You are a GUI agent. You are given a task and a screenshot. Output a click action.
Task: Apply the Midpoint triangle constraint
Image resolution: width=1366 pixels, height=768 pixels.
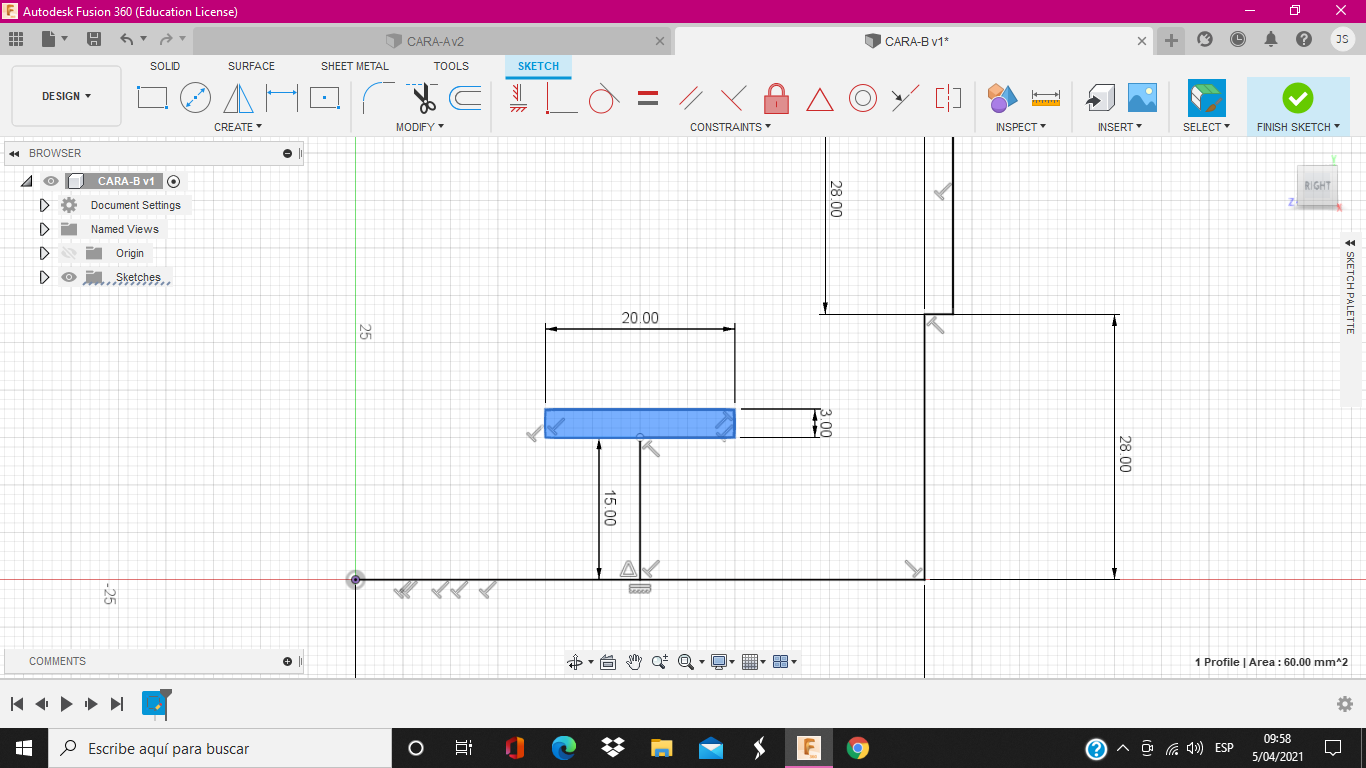pos(819,99)
